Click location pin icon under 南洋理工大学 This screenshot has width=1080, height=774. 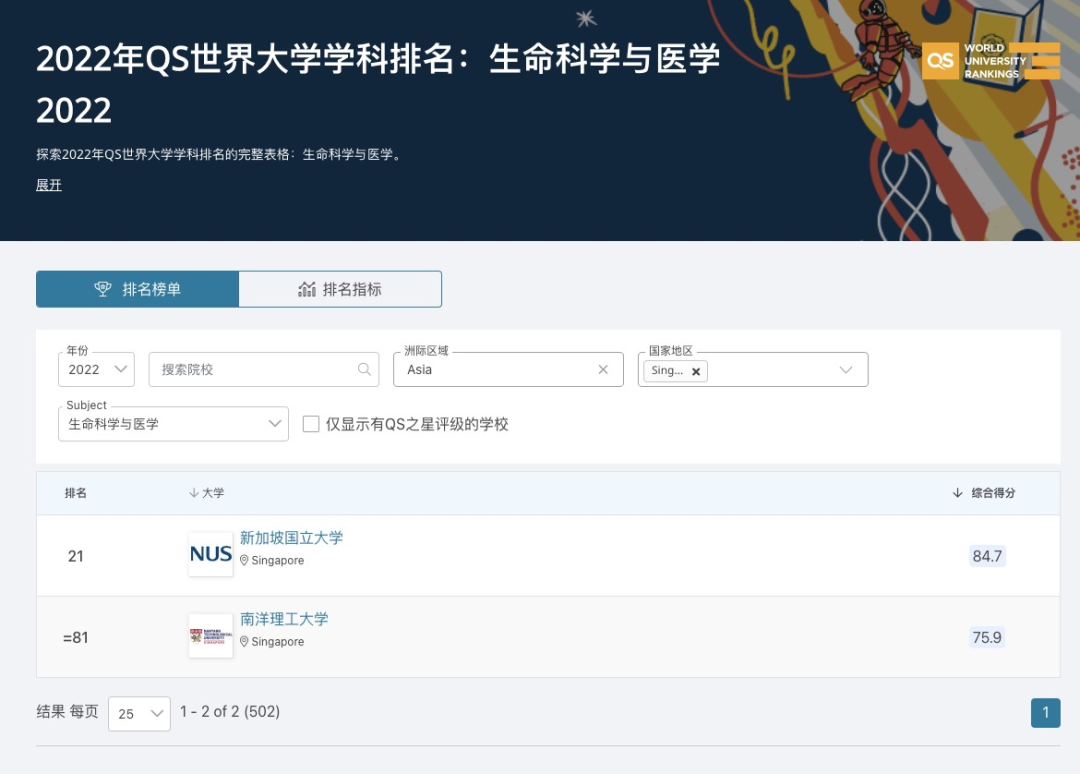click(244, 642)
